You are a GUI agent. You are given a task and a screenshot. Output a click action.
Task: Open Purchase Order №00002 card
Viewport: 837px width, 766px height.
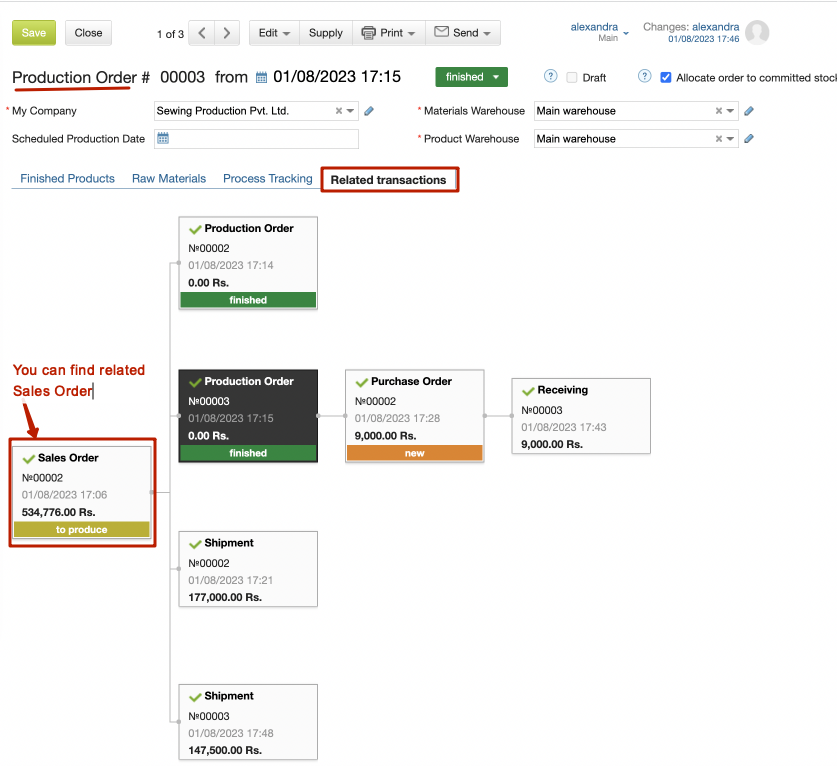(414, 416)
